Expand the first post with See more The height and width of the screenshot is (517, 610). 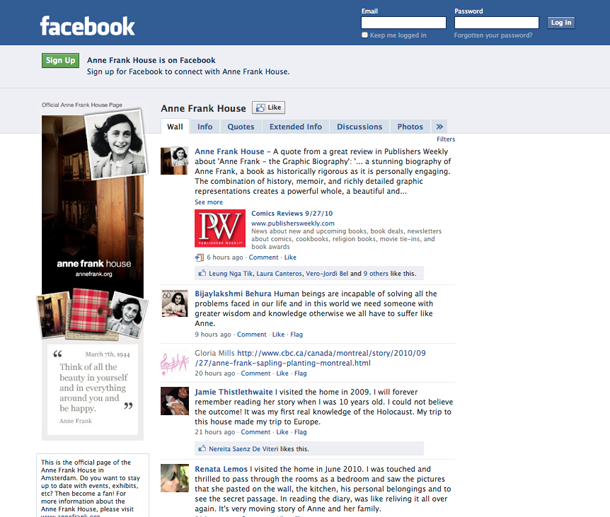pos(209,202)
